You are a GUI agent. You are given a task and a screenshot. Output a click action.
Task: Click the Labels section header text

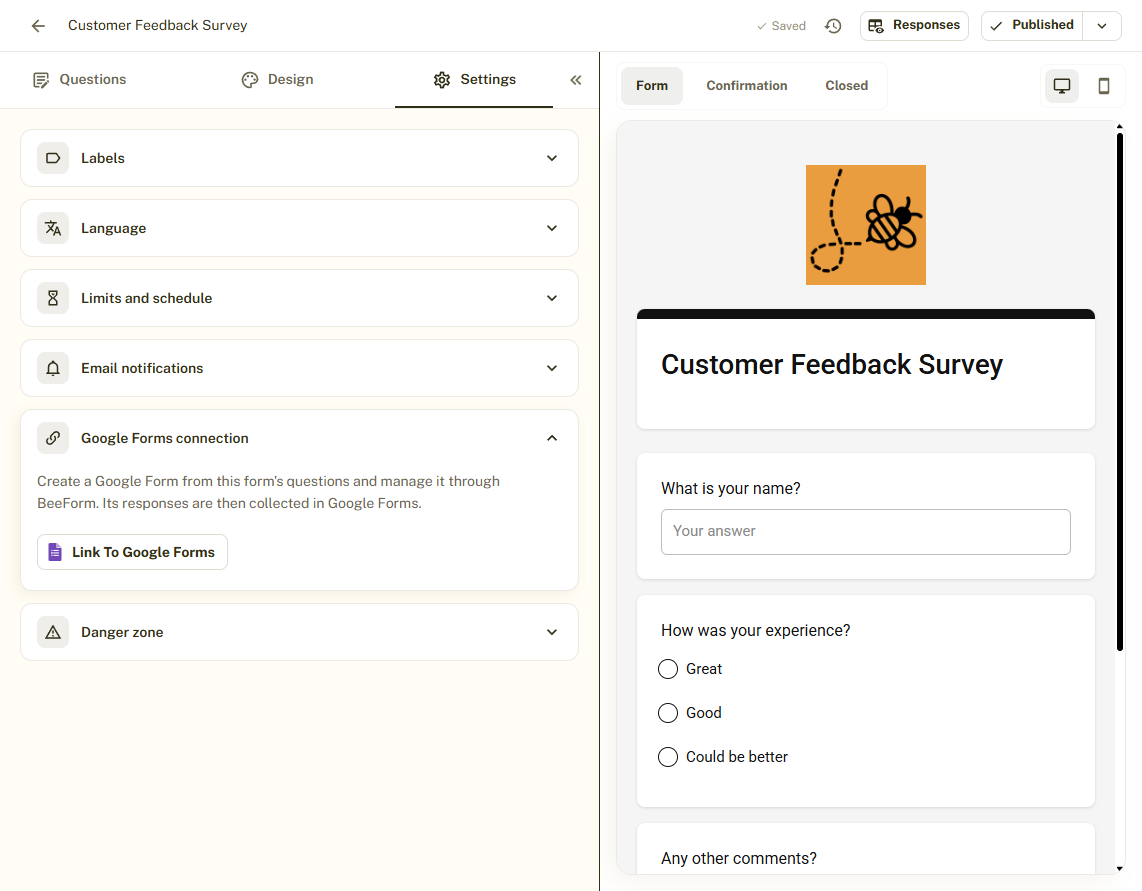(x=103, y=158)
